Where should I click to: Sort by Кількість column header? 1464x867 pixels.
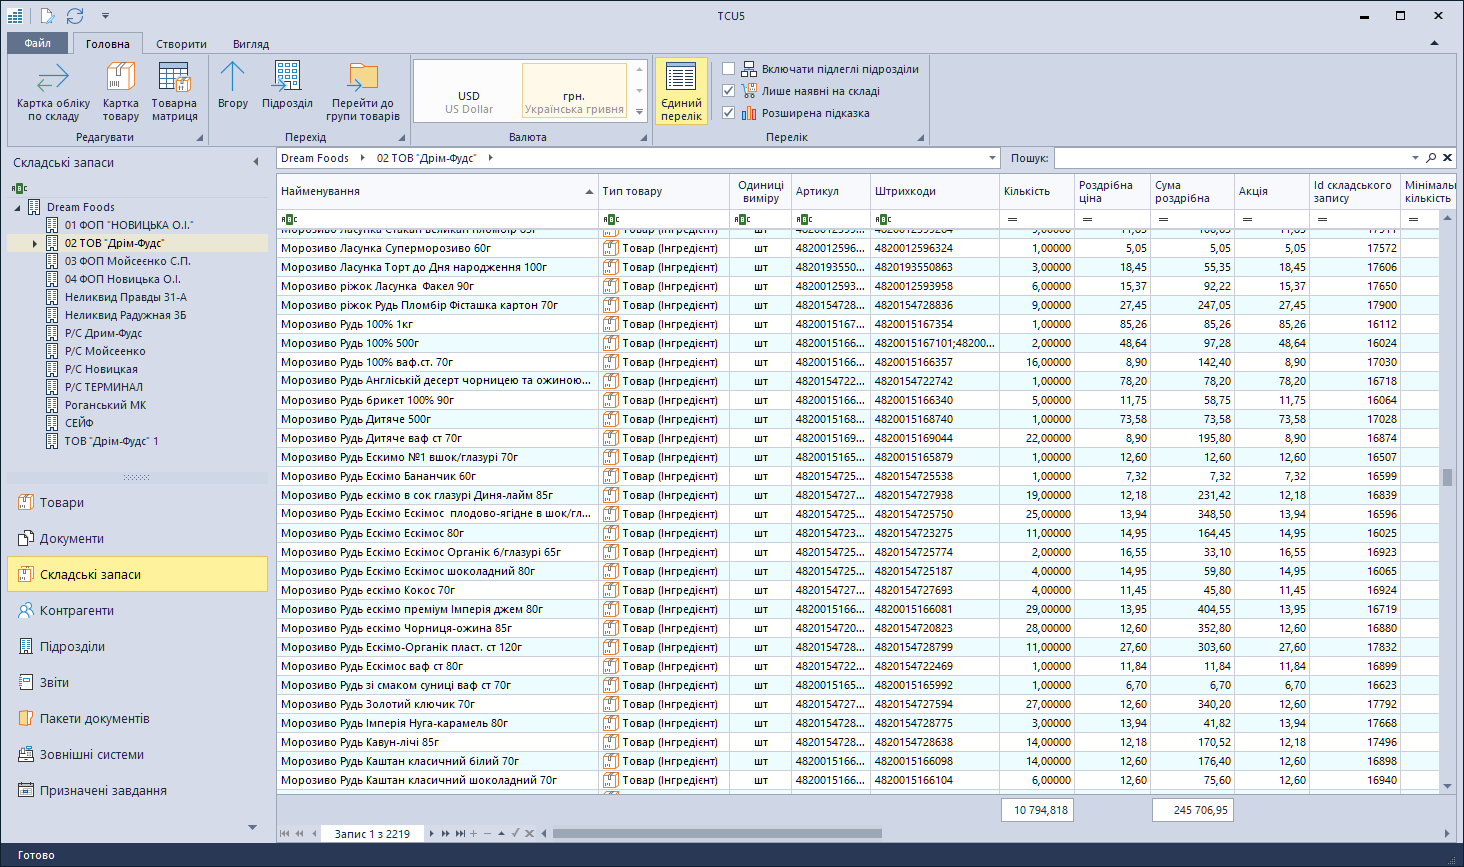[1036, 191]
